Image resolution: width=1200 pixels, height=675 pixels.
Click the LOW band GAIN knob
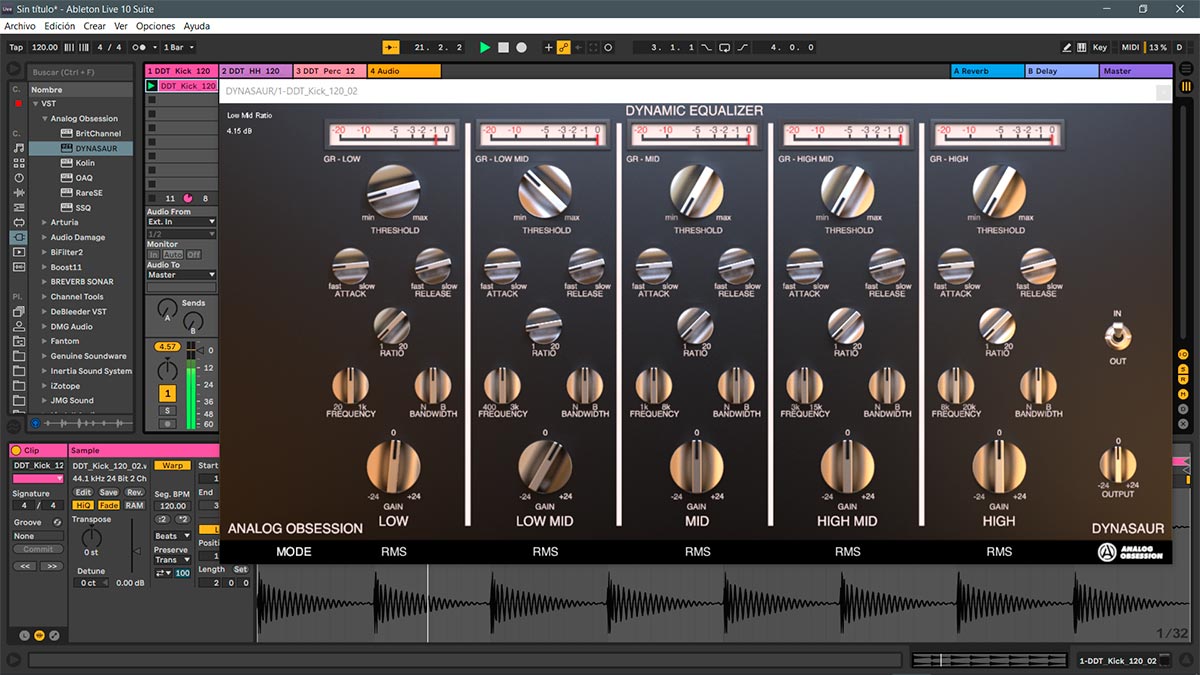393,467
